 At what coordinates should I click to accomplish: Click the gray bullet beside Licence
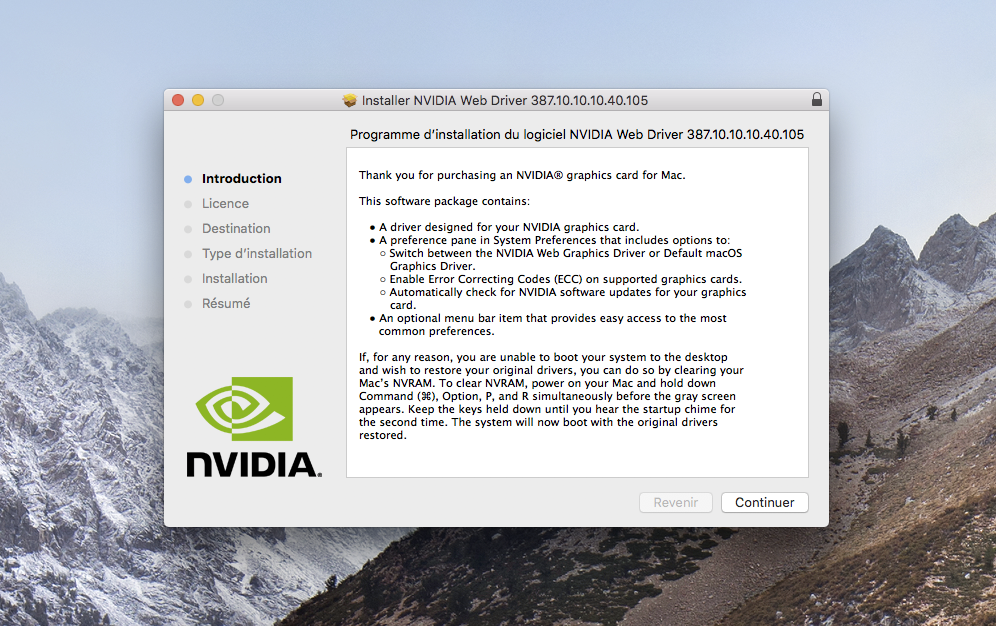click(189, 203)
